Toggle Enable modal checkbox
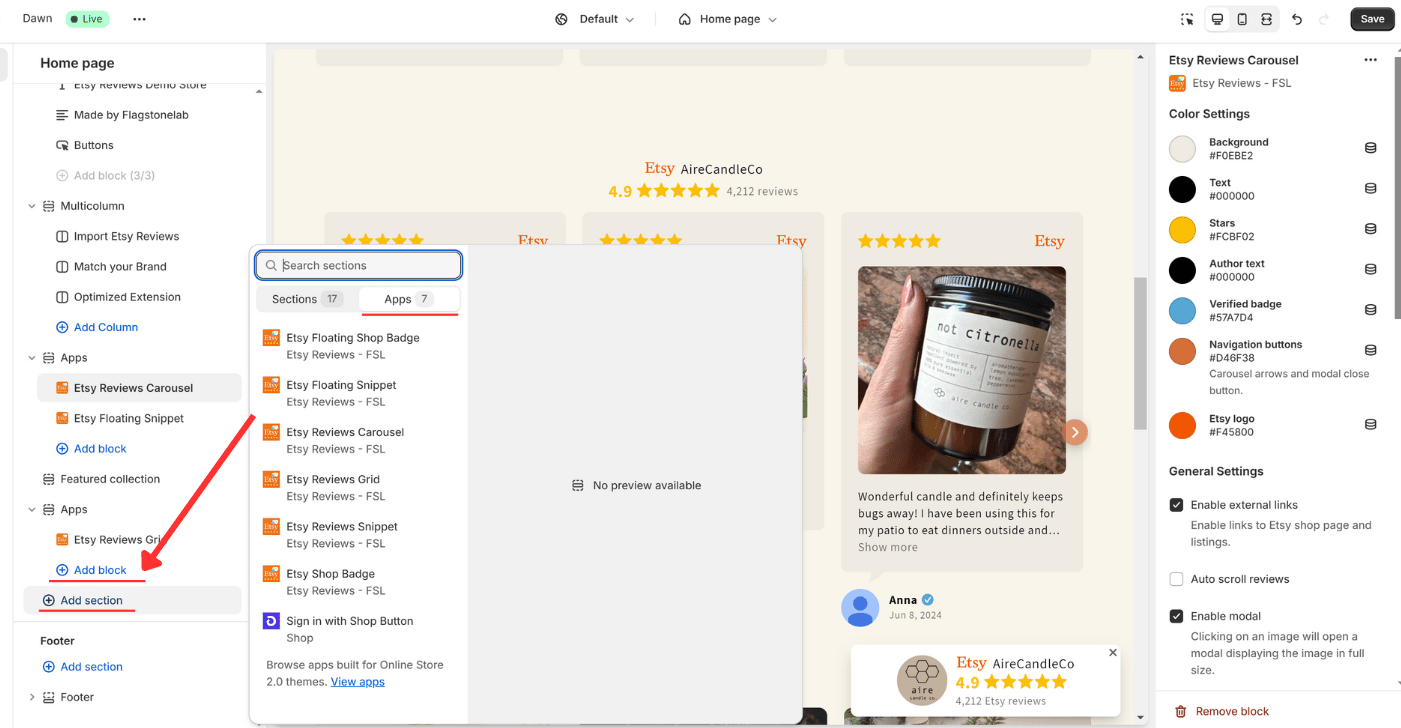The height and width of the screenshot is (728, 1401). point(1177,616)
